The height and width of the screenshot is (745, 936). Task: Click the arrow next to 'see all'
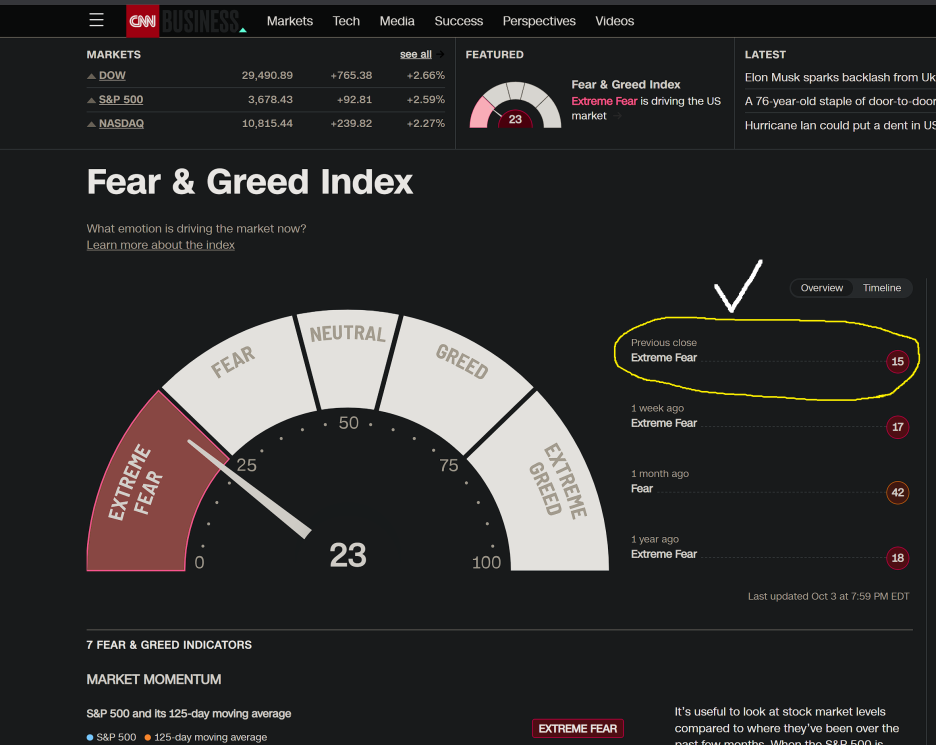click(440, 54)
